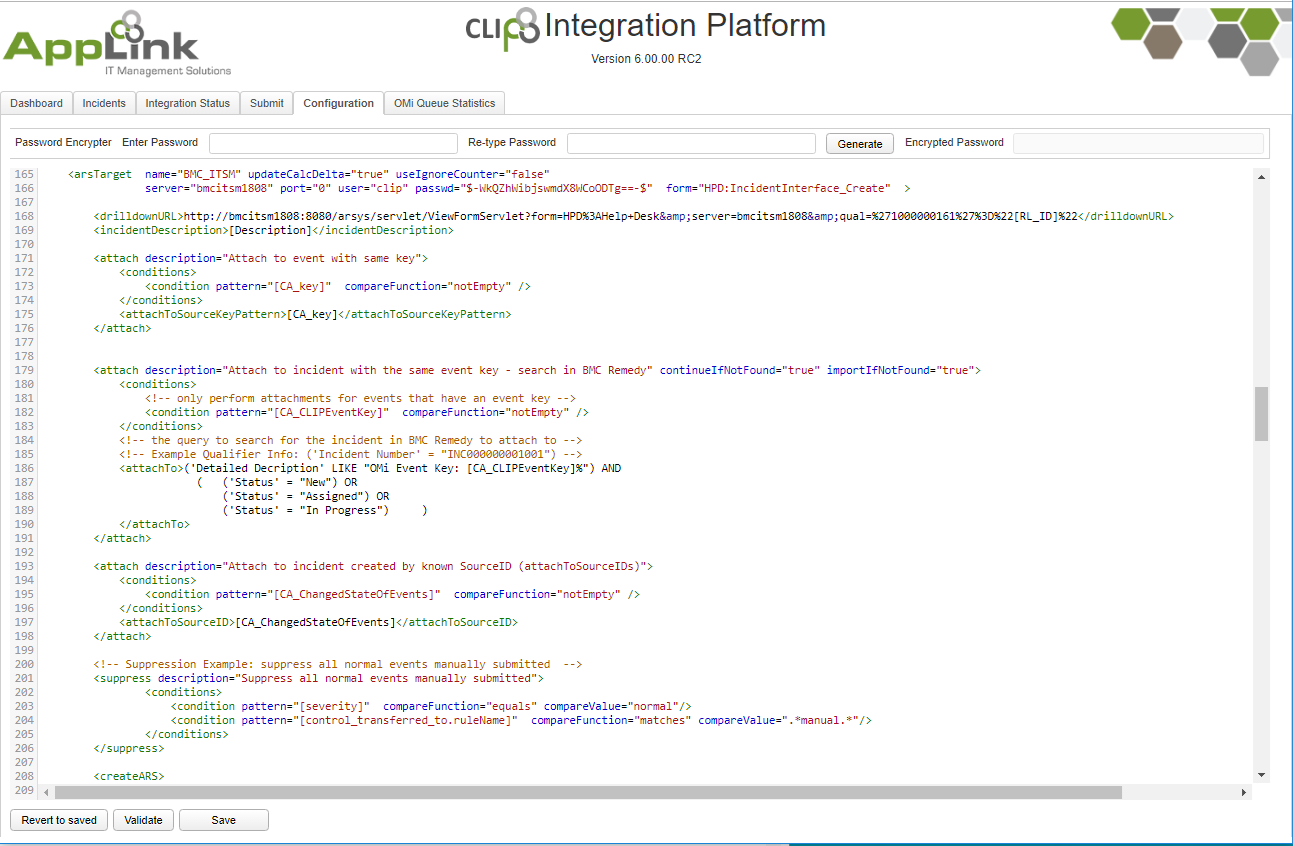Click line number 165 in gutter
This screenshot has height=846, width=1293.
tap(24, 174)
